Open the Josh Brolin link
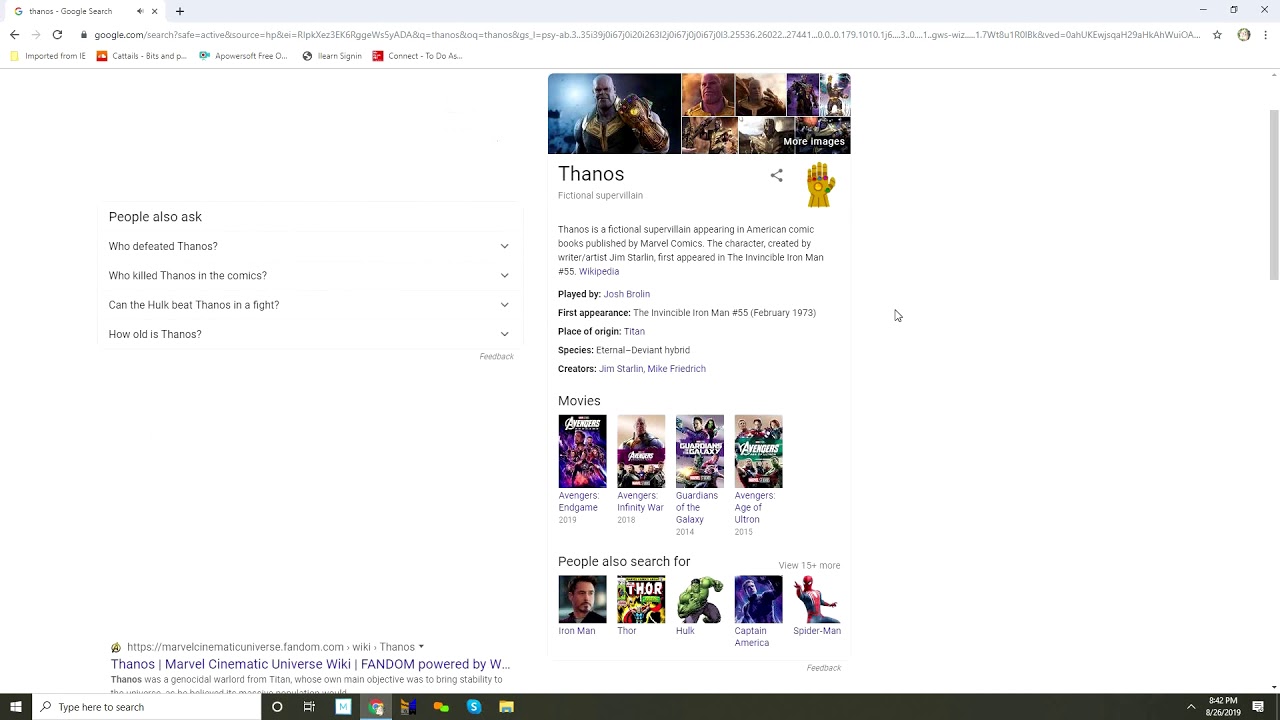The width and height of the screenshot is (1280, 720). coord(627,294)
